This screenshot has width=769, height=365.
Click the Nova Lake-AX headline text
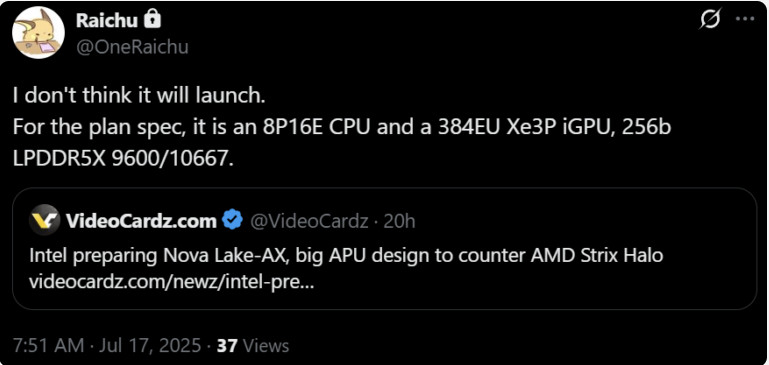click(x=346, y=256)
